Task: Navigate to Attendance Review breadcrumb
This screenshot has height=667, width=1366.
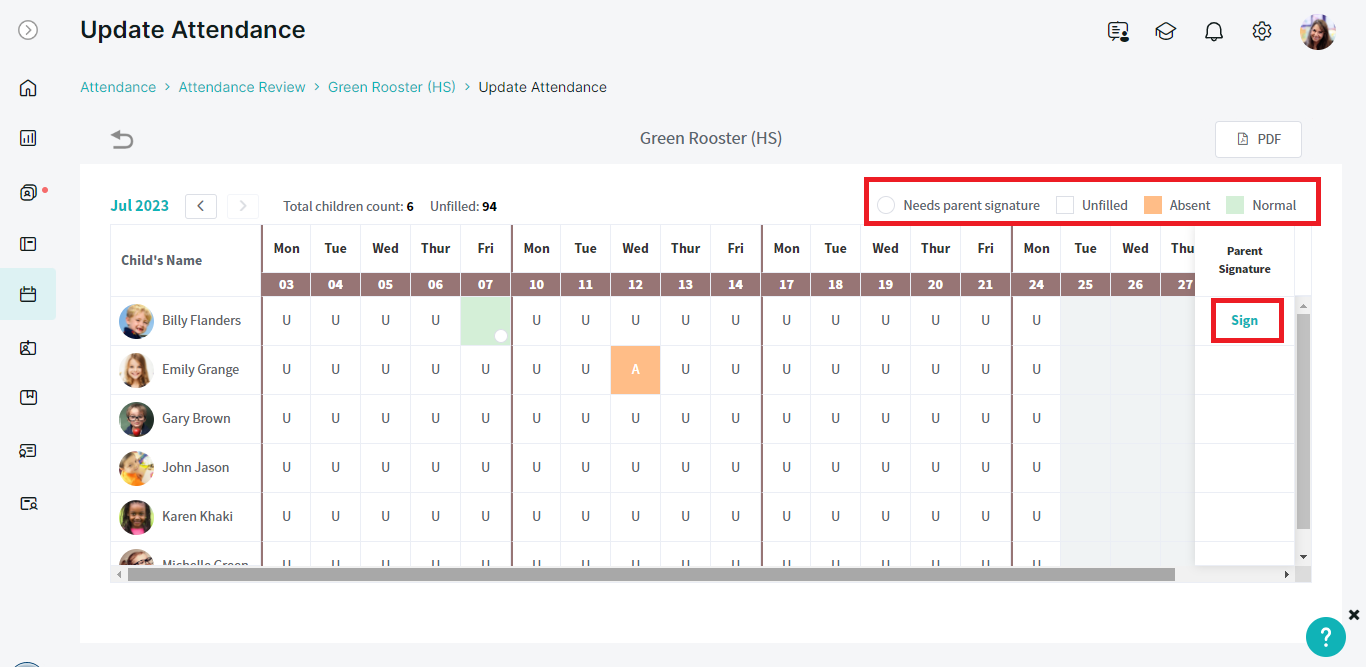Action: [x=242, y=87]
